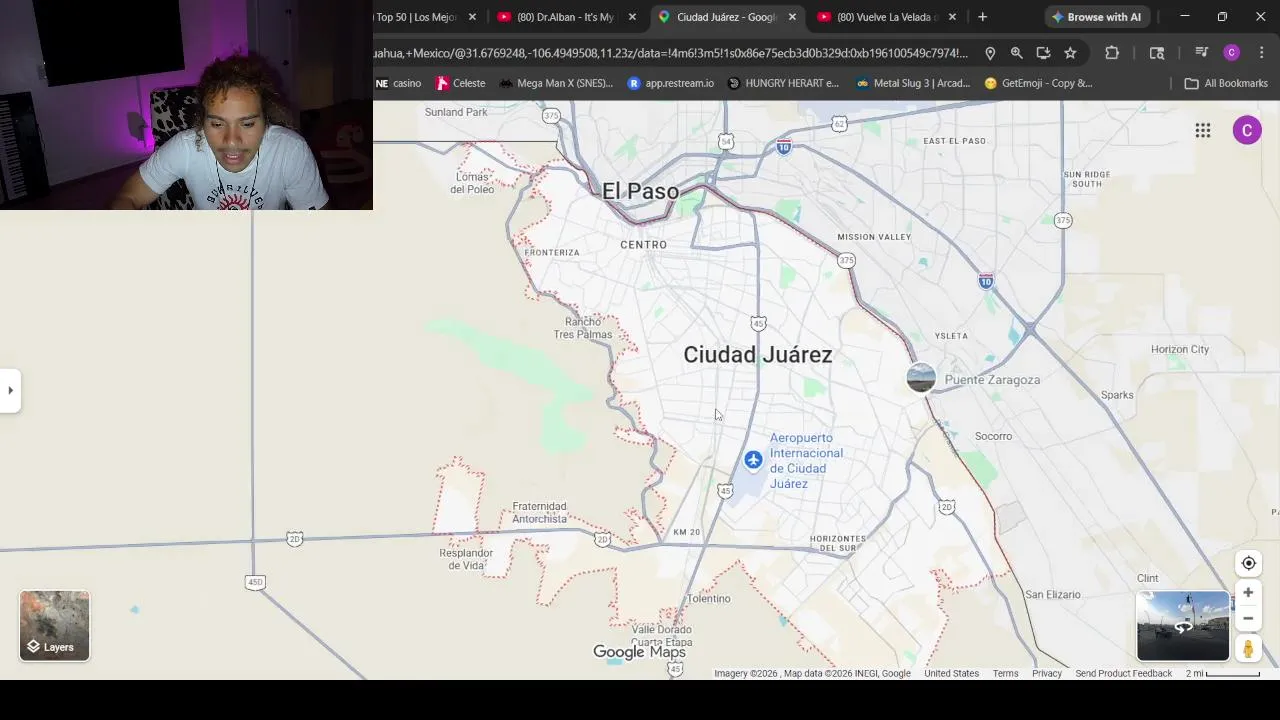Open the casino bookmark
Image resolution: width=1280 pixels, height=720 pixels.
click(398, 83)
